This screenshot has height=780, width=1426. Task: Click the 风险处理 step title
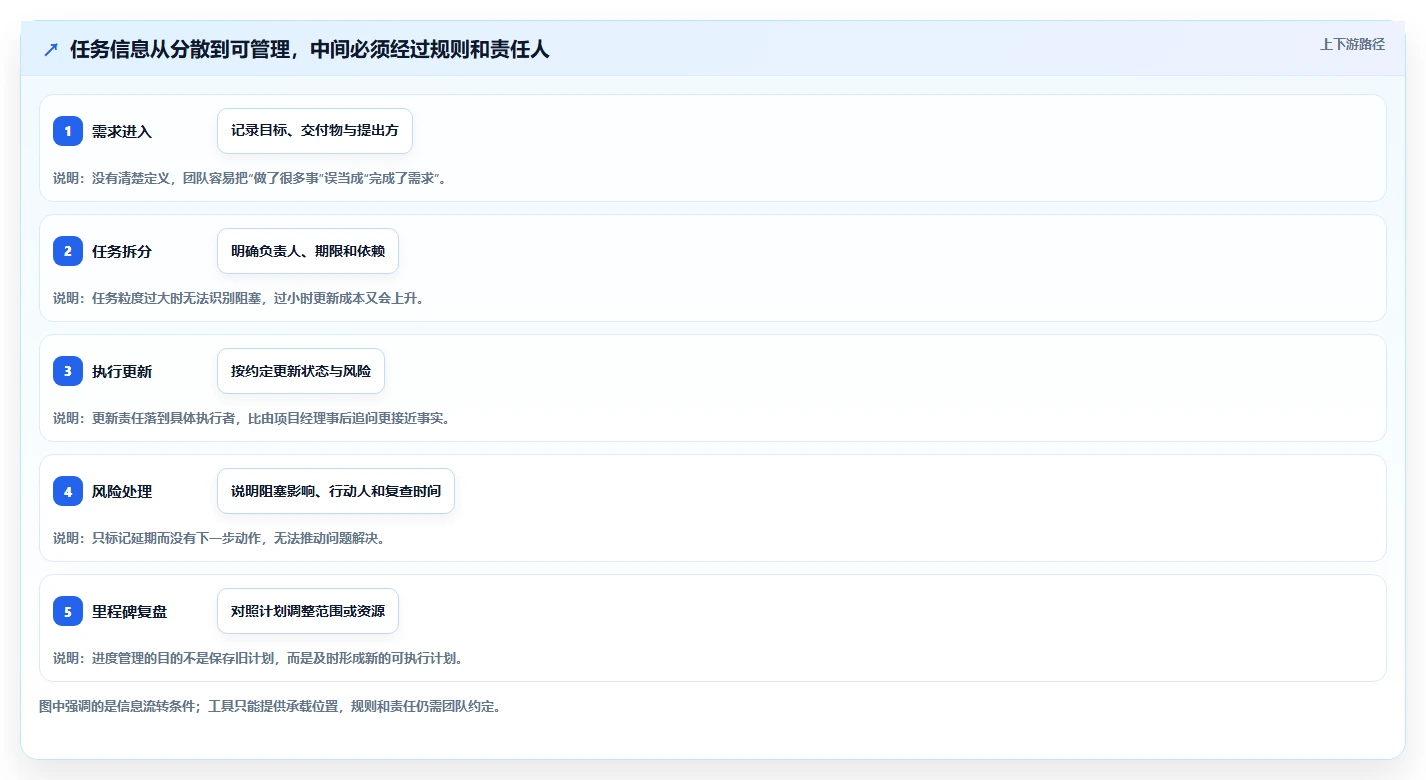(x=122, y=491)
